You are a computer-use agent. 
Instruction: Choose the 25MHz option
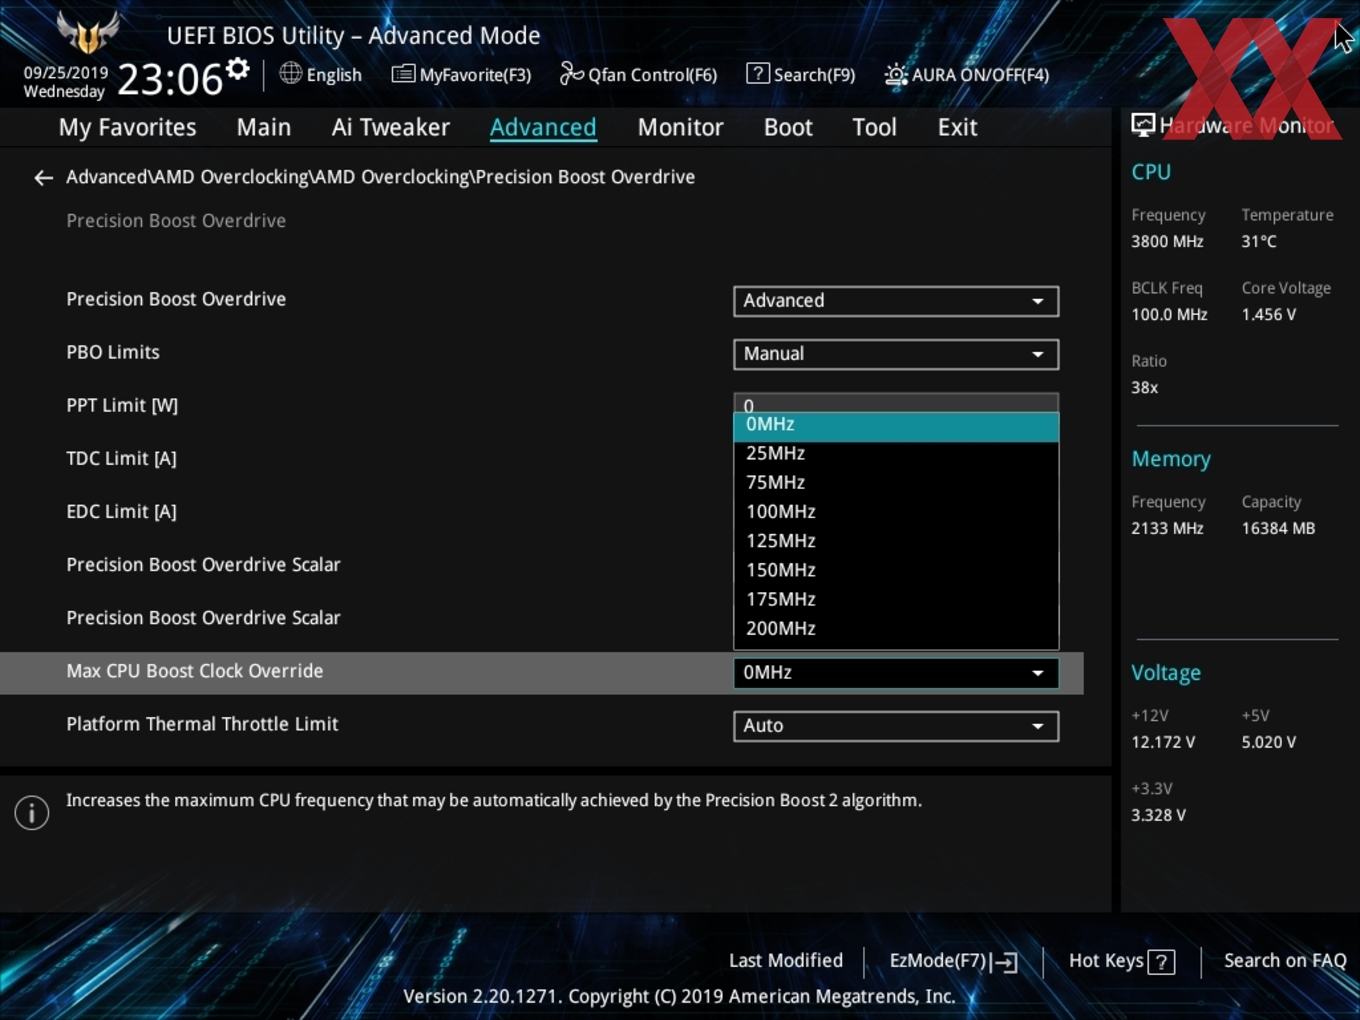[896, 454]
